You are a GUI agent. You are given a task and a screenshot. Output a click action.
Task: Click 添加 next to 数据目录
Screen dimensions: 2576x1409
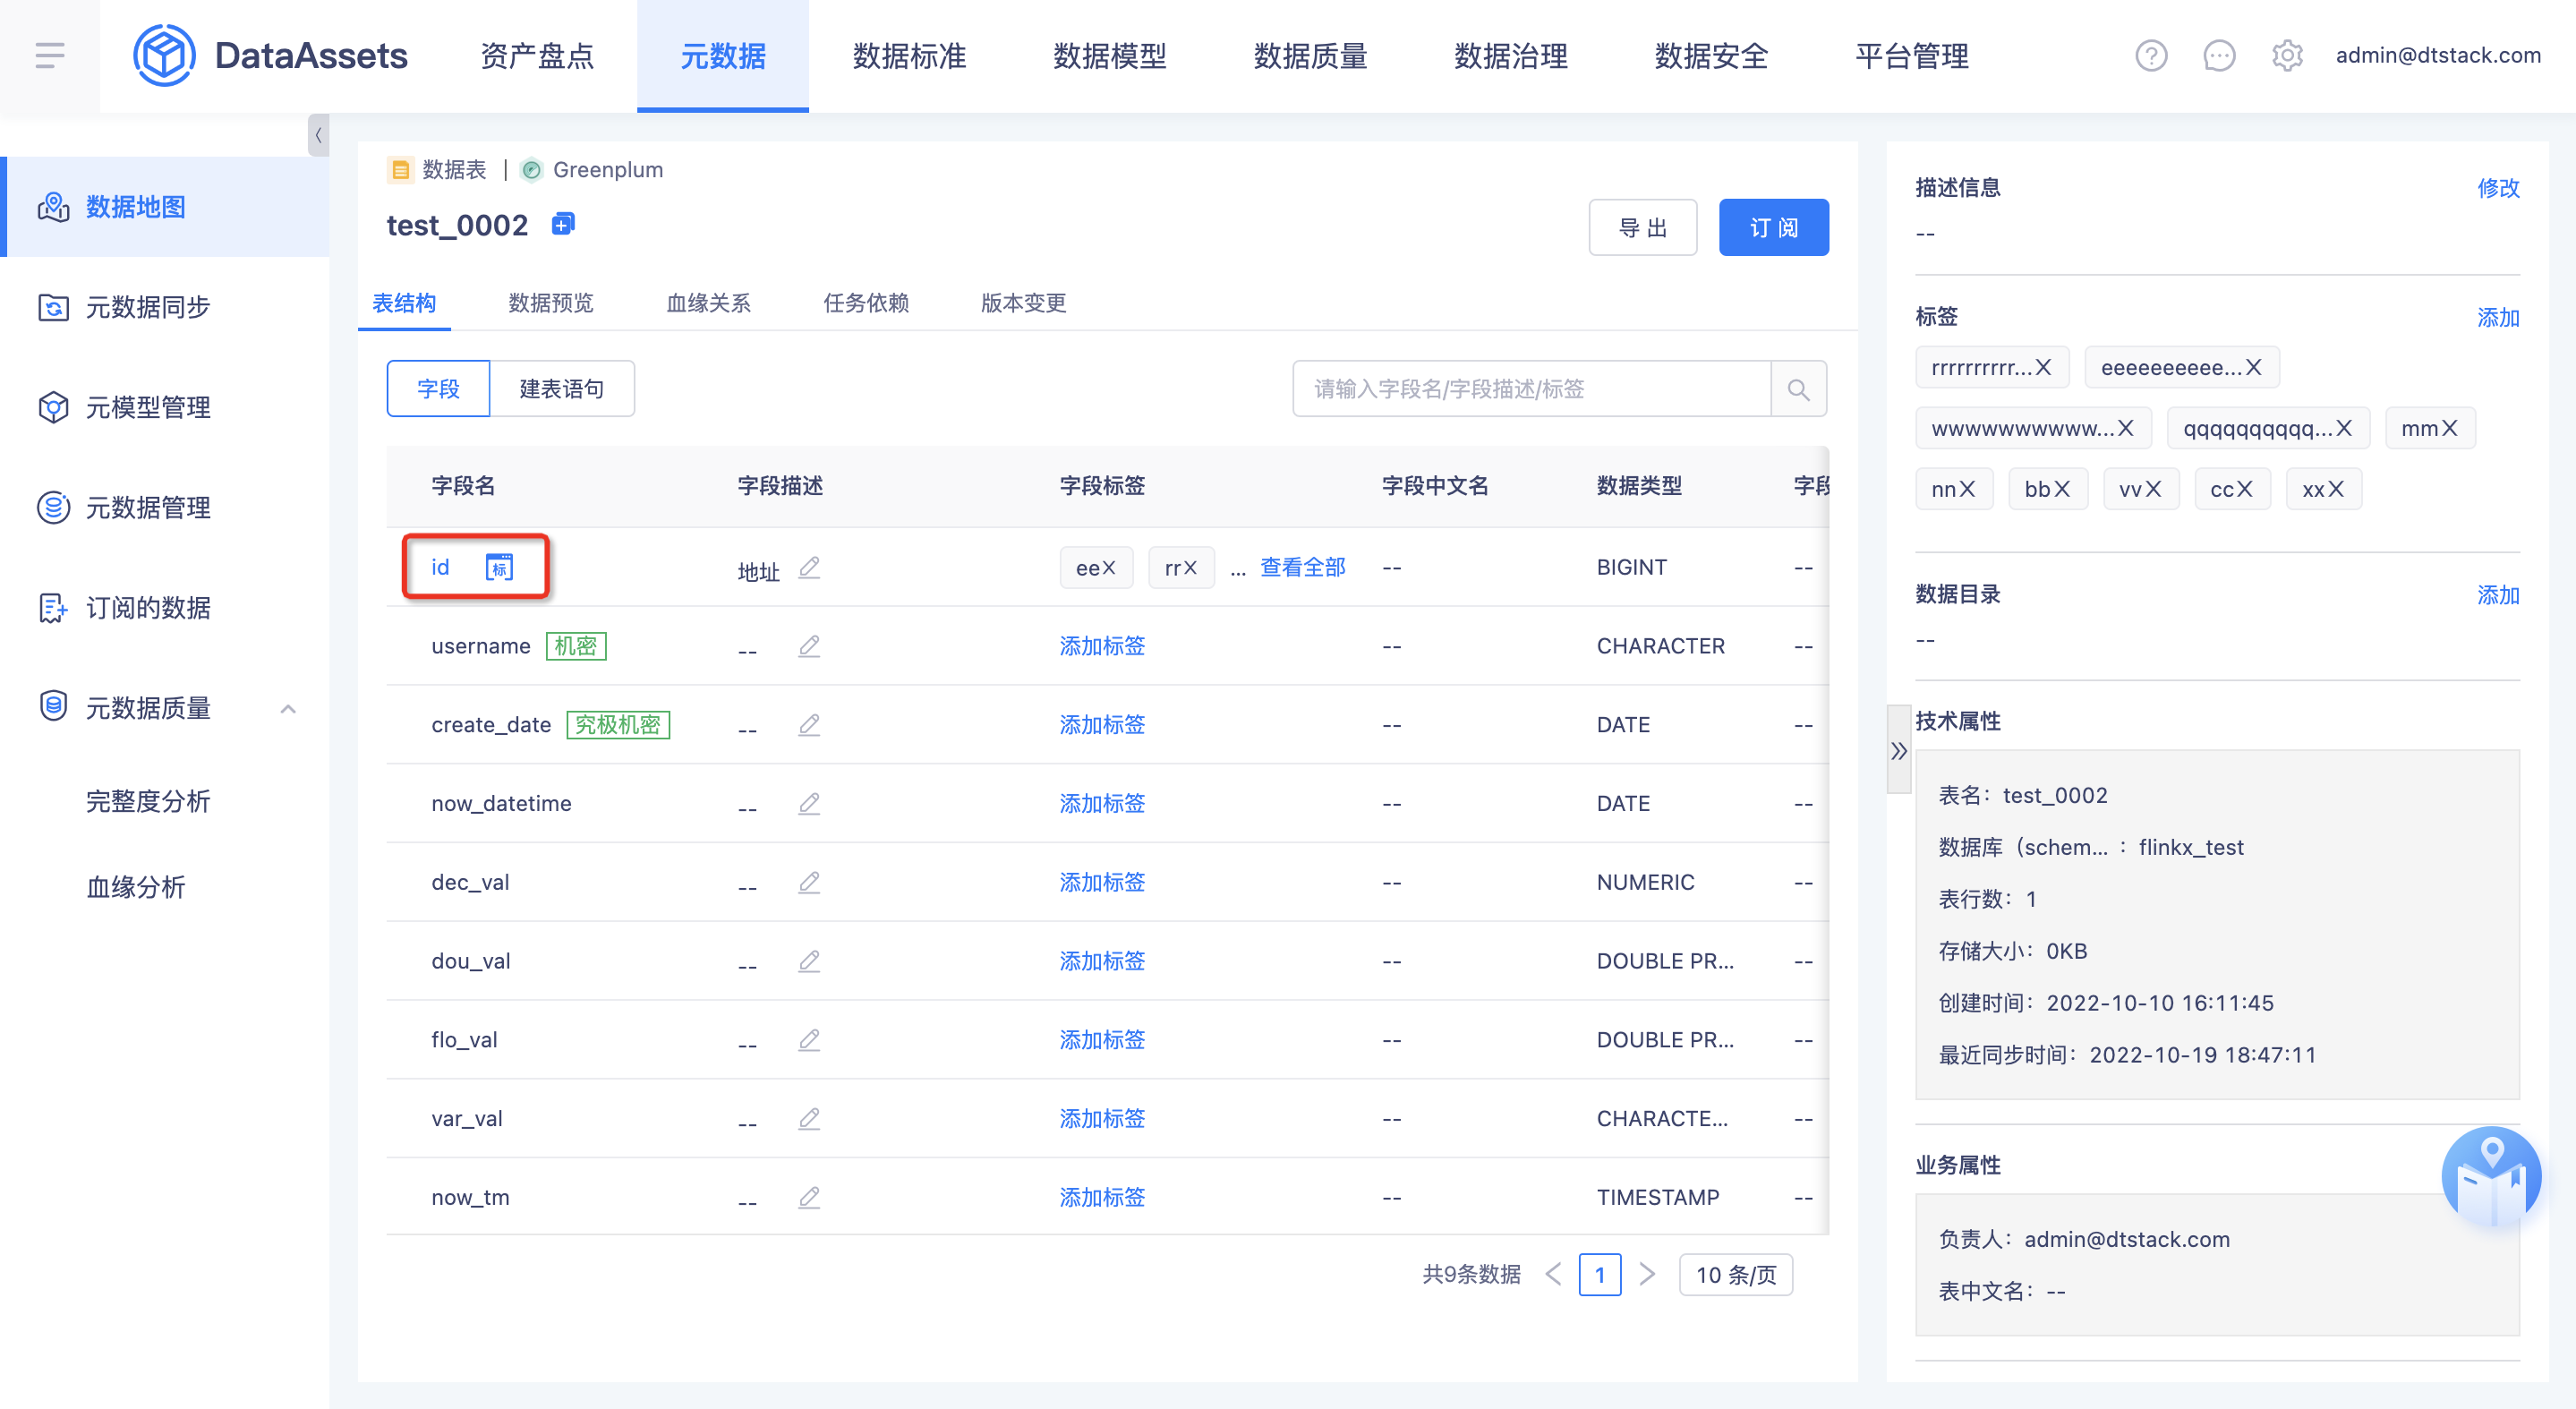tap(2498, 595)
